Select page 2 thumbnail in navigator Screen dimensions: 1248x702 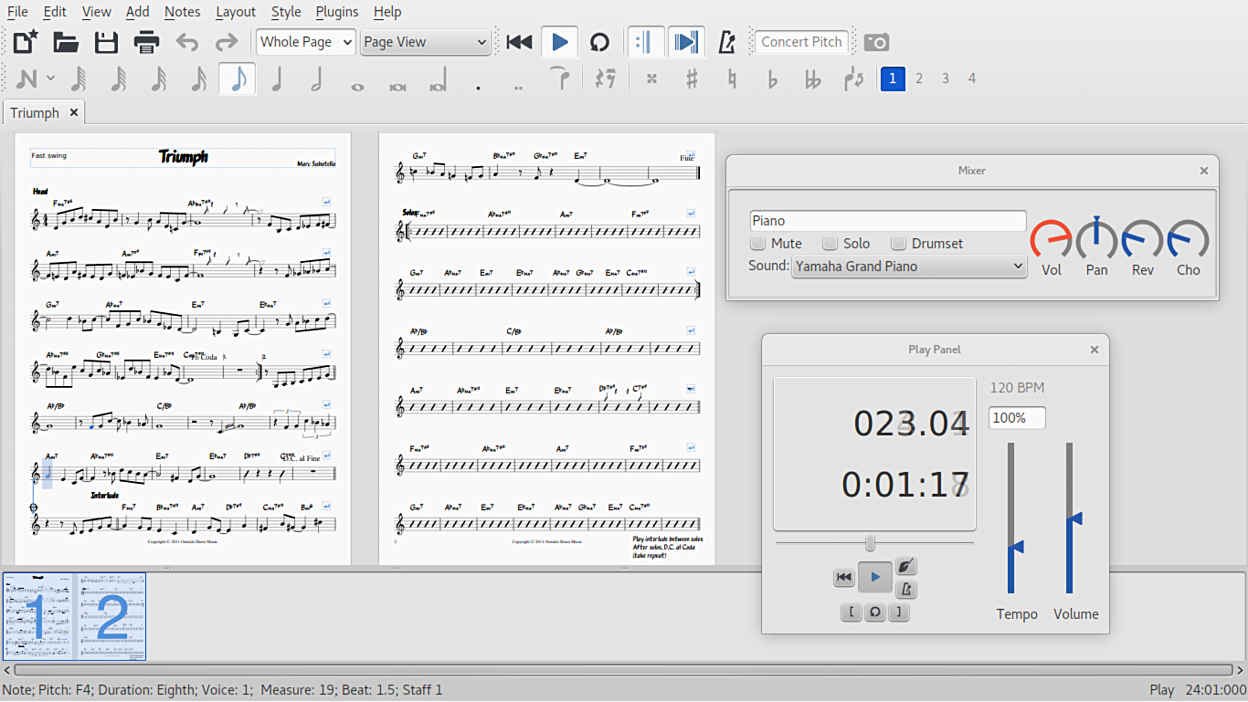click(111, 616)
